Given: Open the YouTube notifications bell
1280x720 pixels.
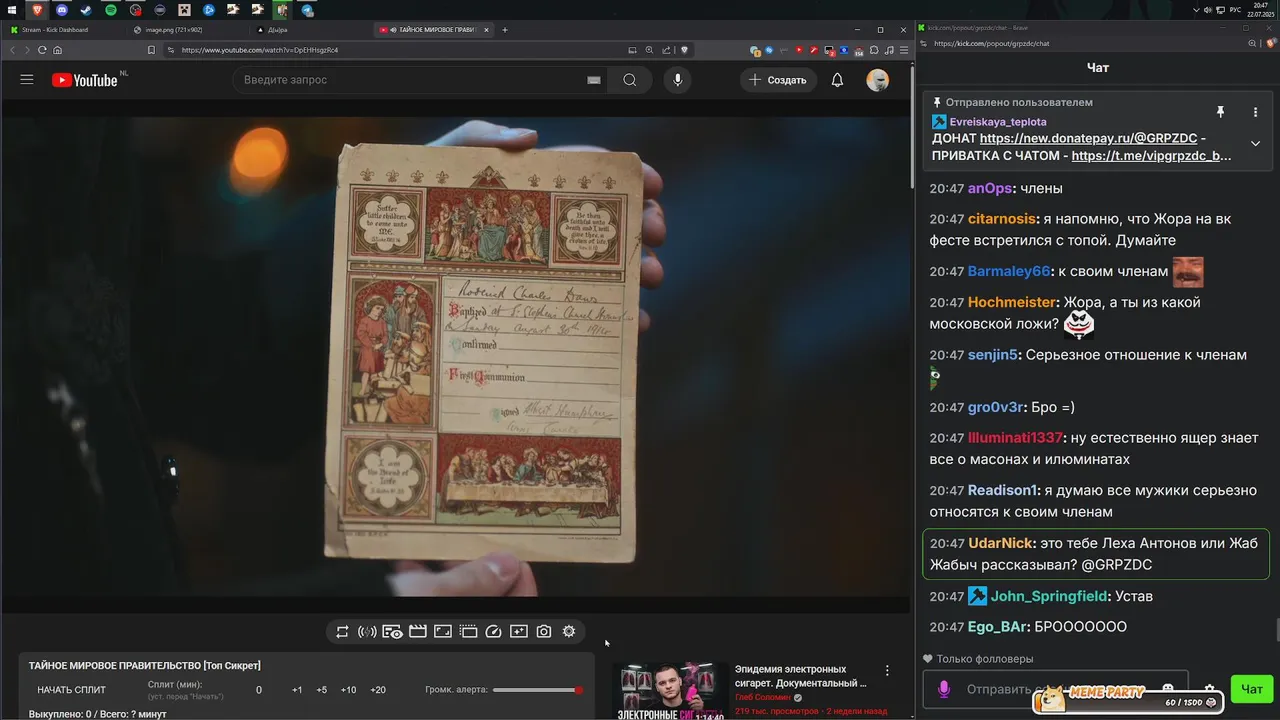Looking at the screenshot, I should point(837,80).
